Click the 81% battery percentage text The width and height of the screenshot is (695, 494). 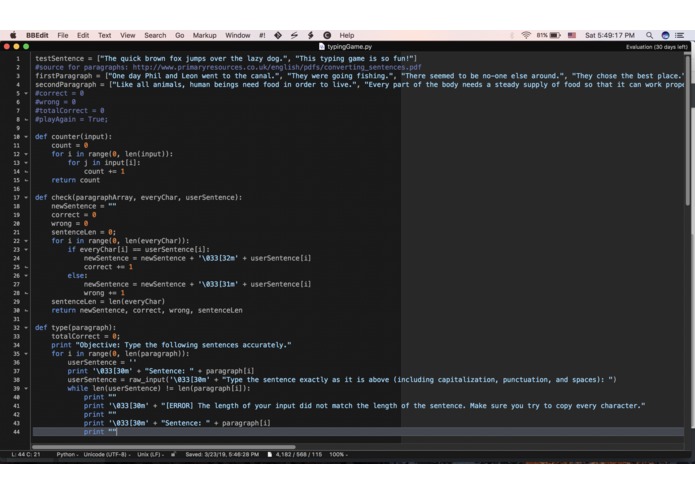click(542, 35)
